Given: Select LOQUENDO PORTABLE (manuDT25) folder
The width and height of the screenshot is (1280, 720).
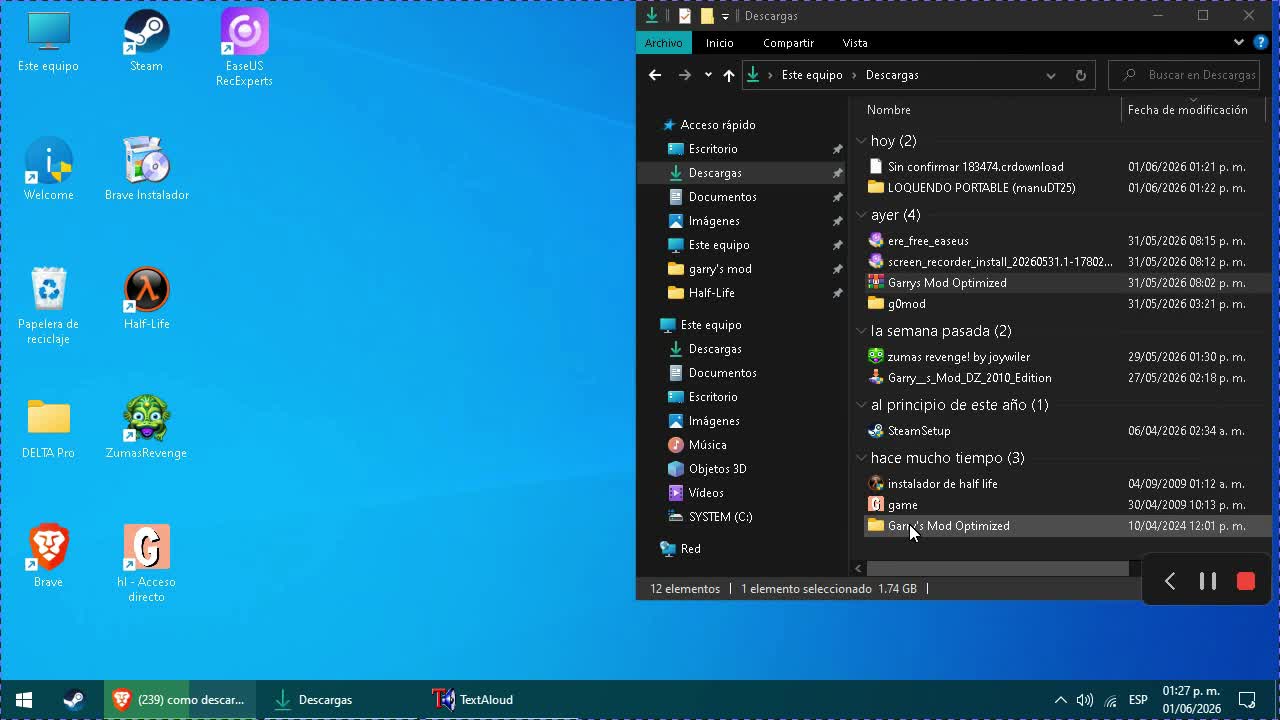Looking at the screenshot, I should pos(982,188).
